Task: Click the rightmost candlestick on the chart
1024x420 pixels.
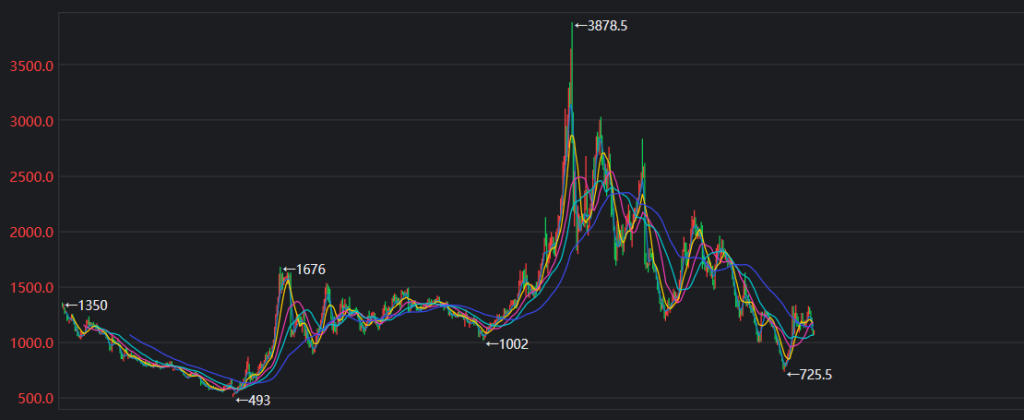Action: [x=812, y=324]
